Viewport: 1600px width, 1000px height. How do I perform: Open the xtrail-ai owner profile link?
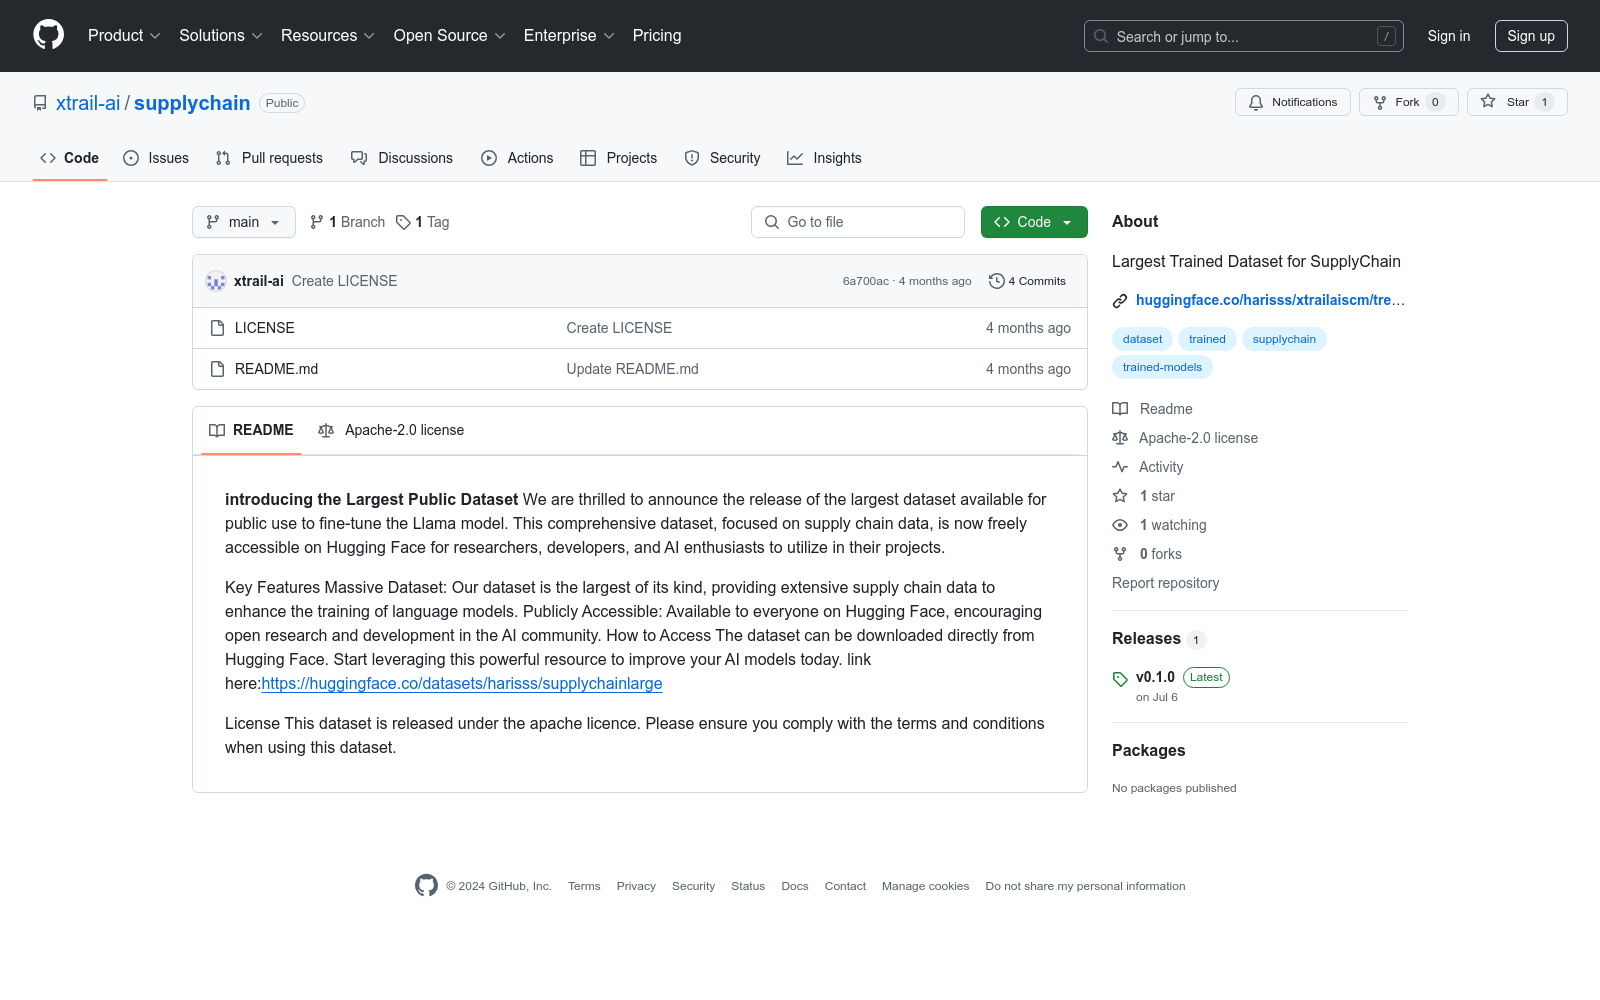(x=88, y=103)
